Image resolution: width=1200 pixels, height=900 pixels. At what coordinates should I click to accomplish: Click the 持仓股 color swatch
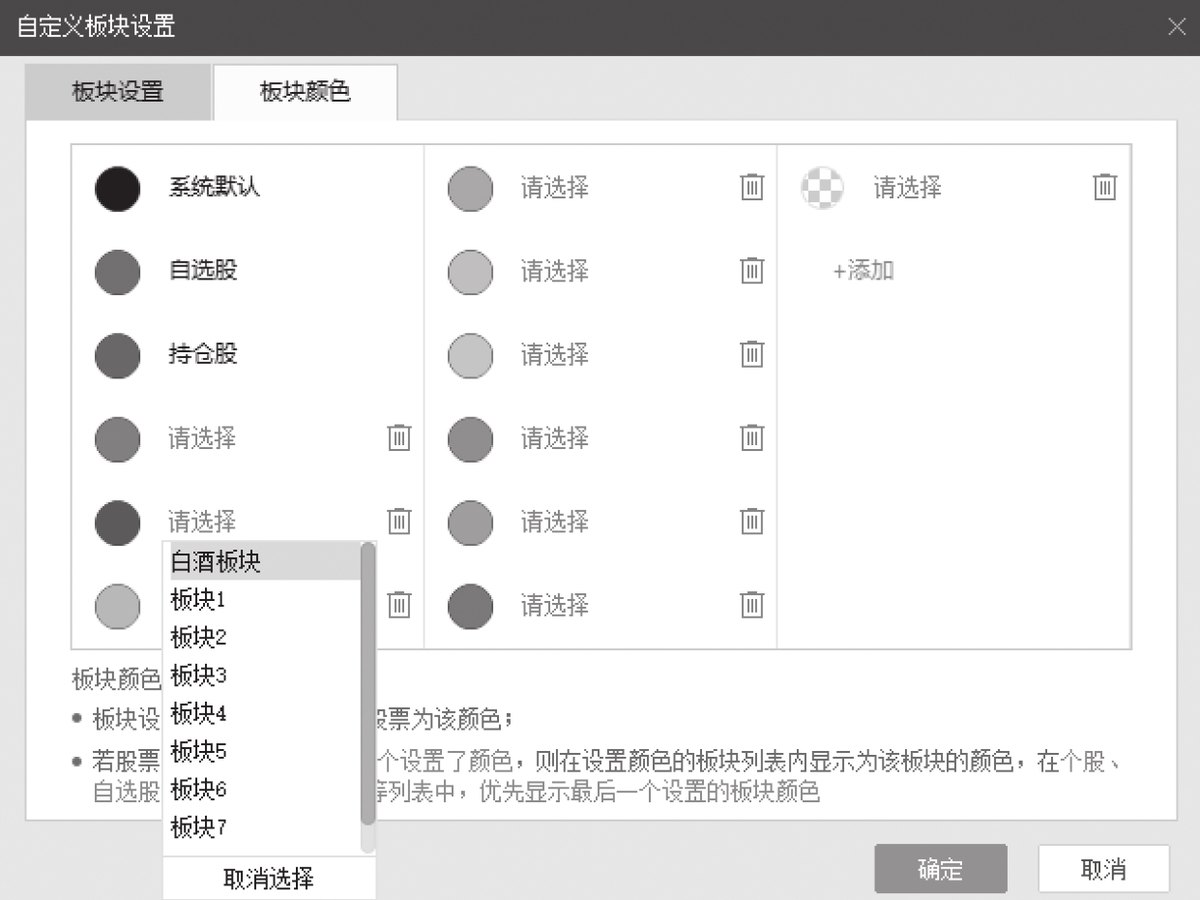[118, 355]
